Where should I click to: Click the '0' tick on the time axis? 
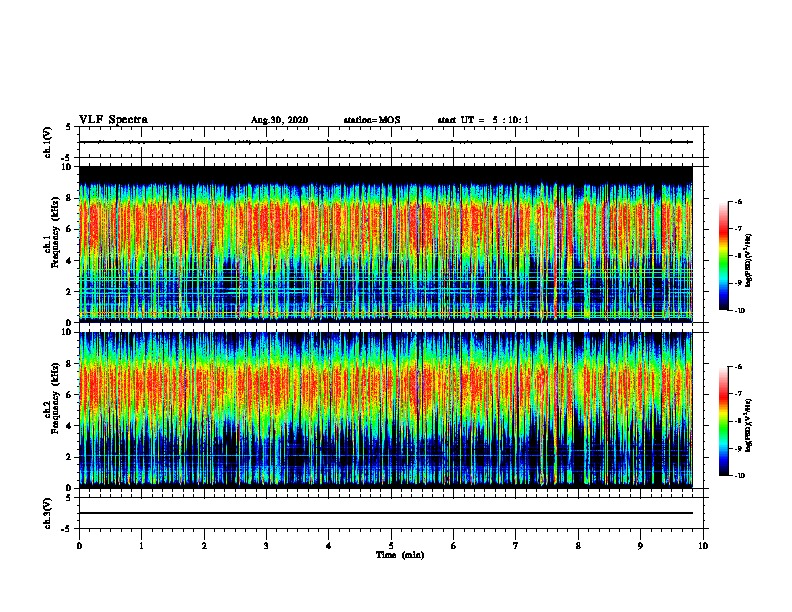[79, 546]
